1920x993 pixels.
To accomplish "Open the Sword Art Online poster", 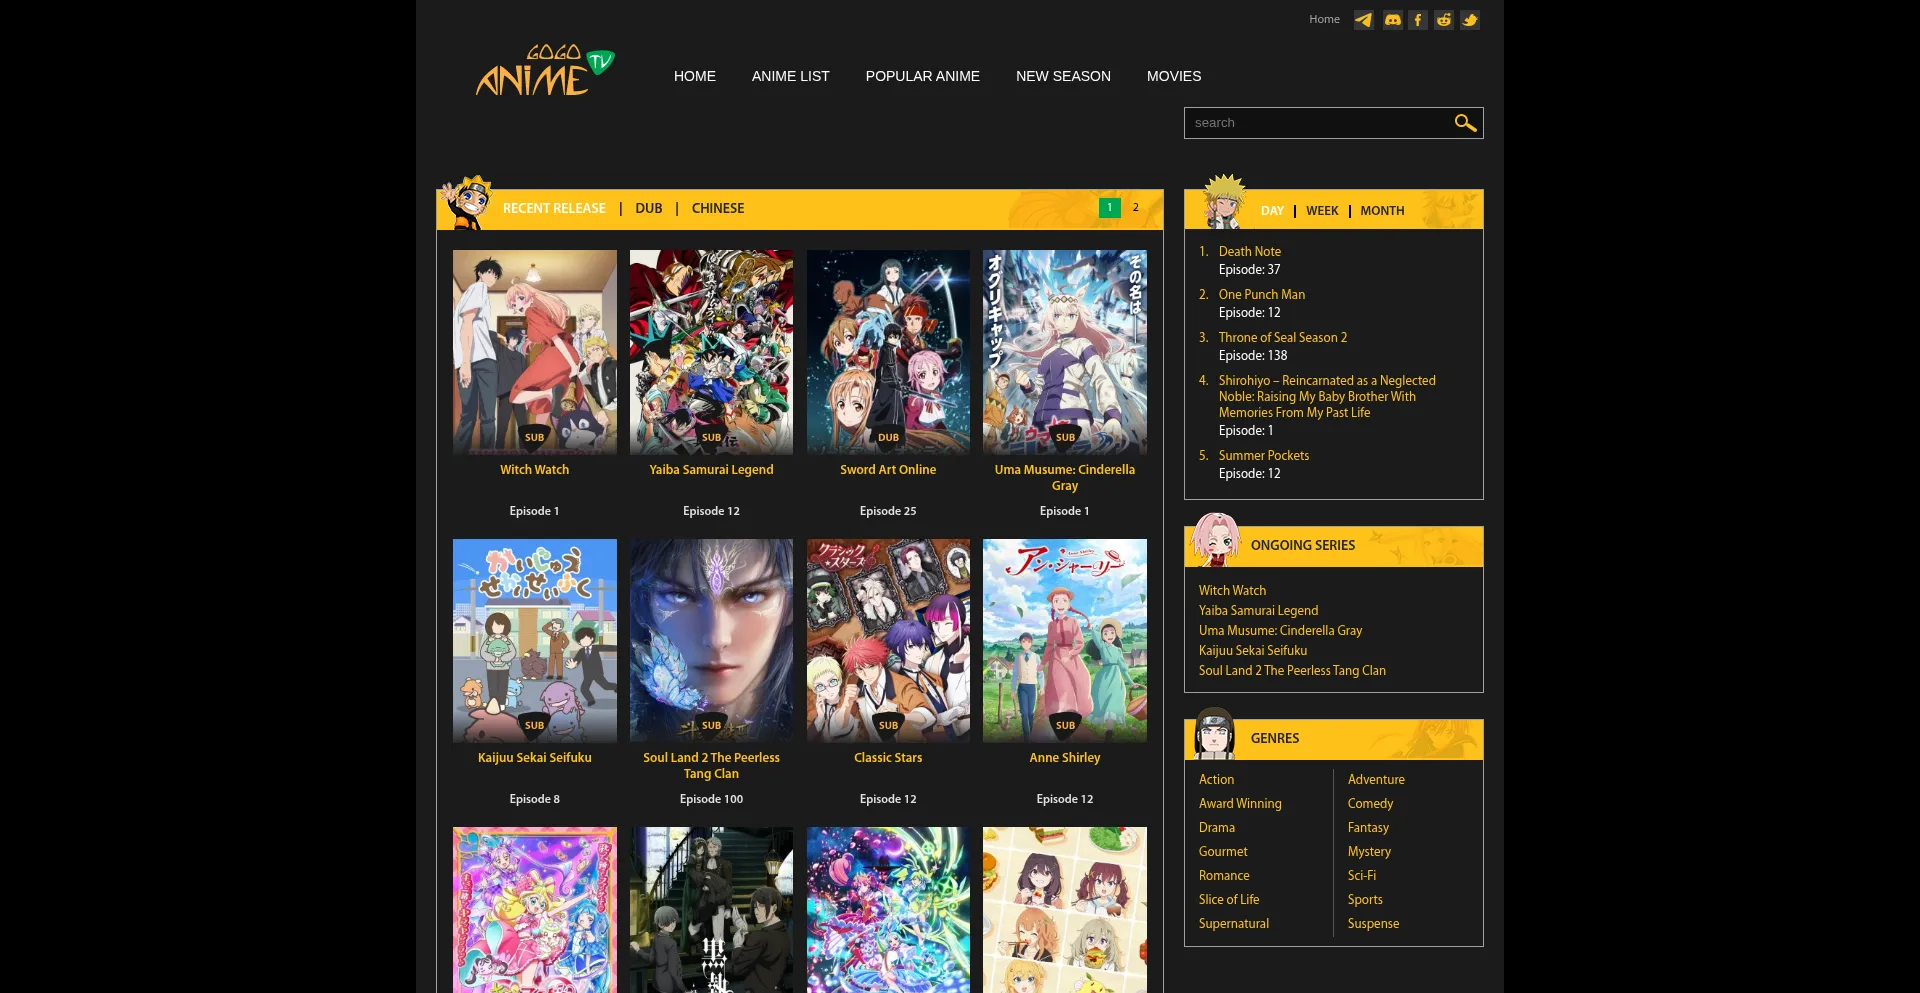I will [x=888, y=352].
